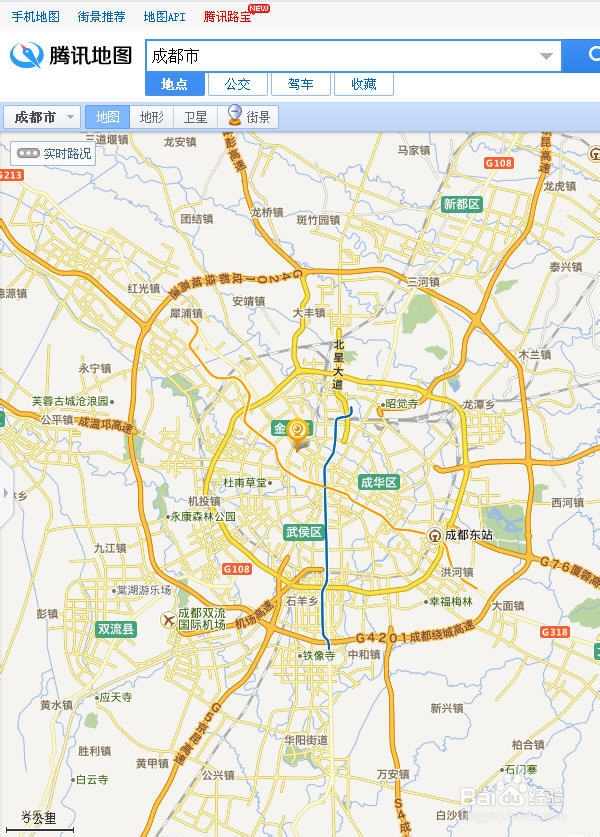Click the 新都区 district label
Image resolution: width=600 pixels, height=837 pixels.
click(462, 204)
